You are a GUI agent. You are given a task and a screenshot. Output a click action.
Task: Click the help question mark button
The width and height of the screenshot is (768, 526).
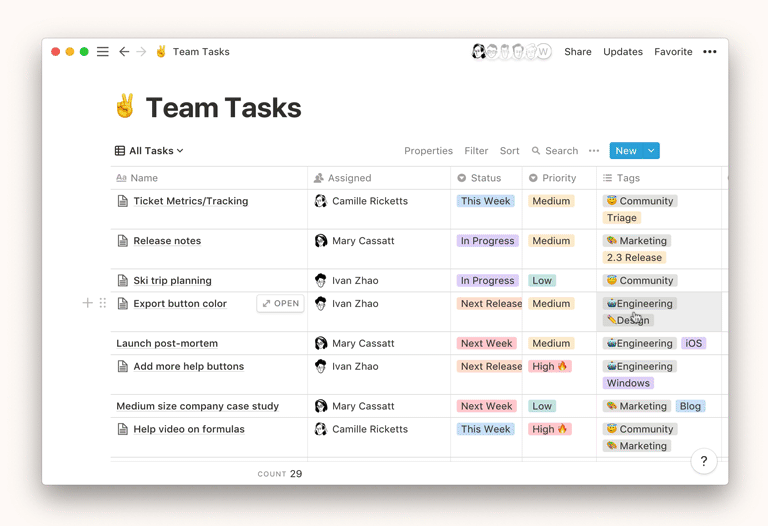(703, 461)
